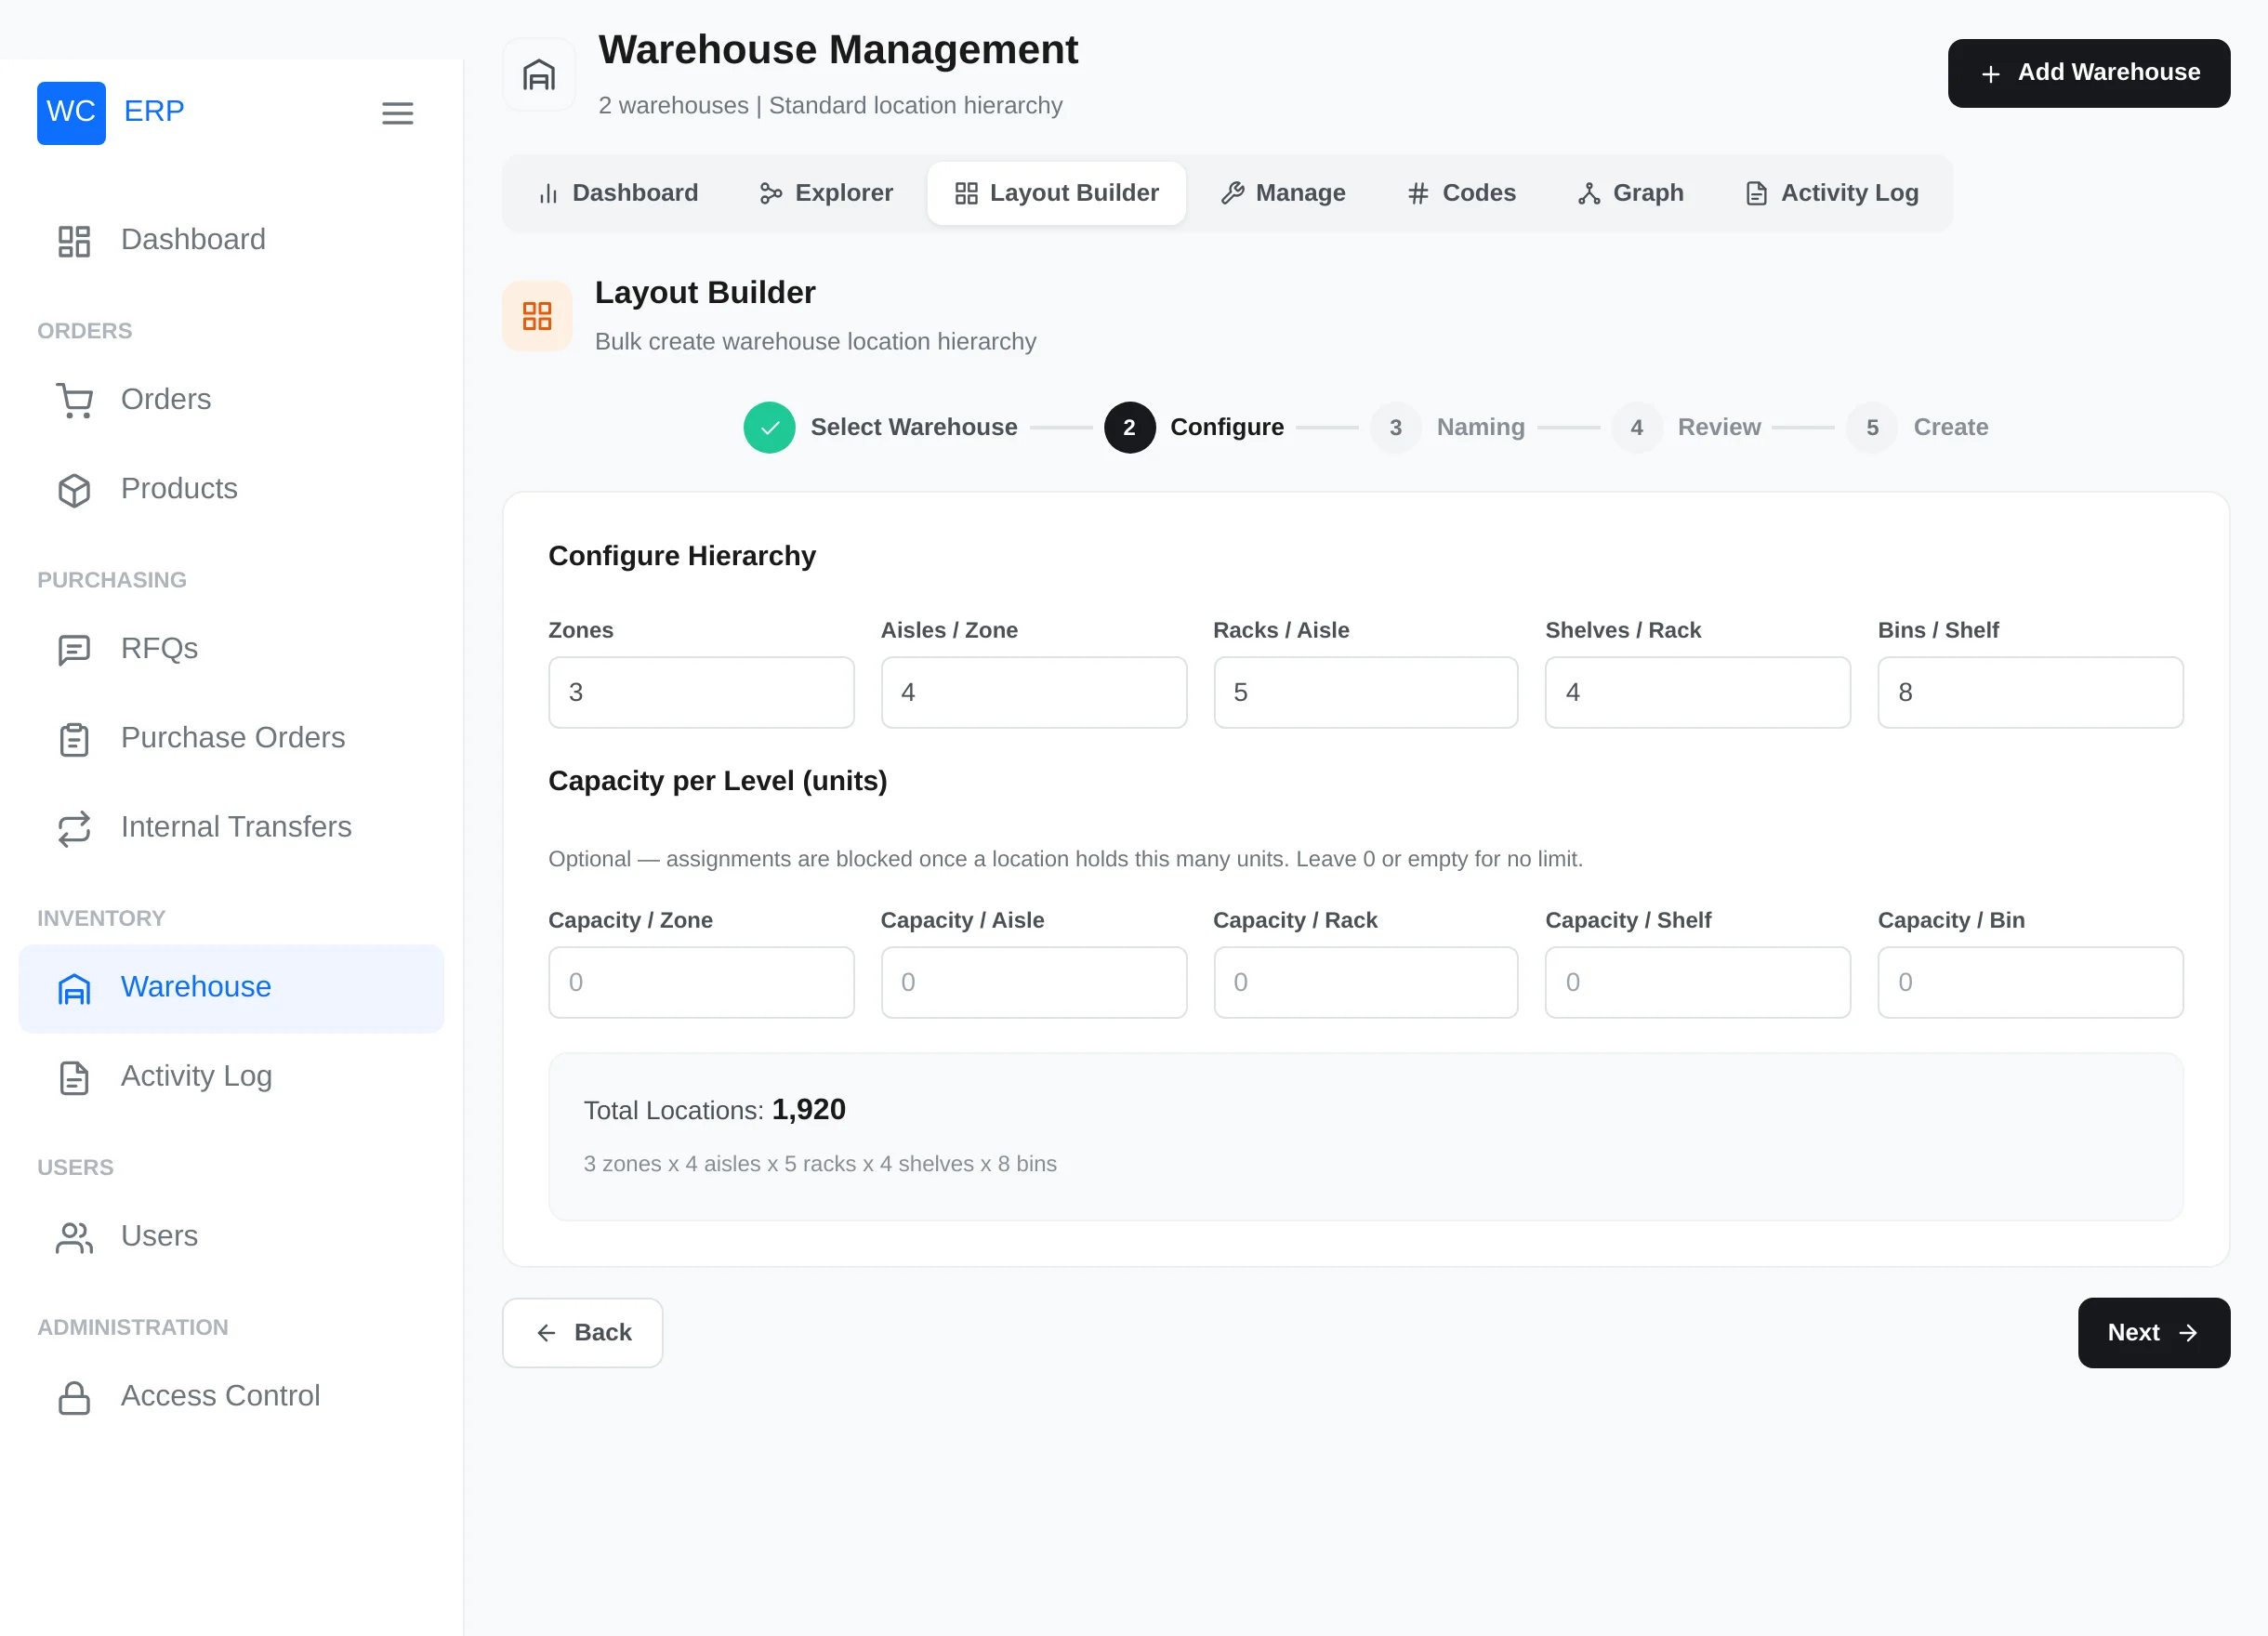Switch to the Codes tab

pos(1460,193)
